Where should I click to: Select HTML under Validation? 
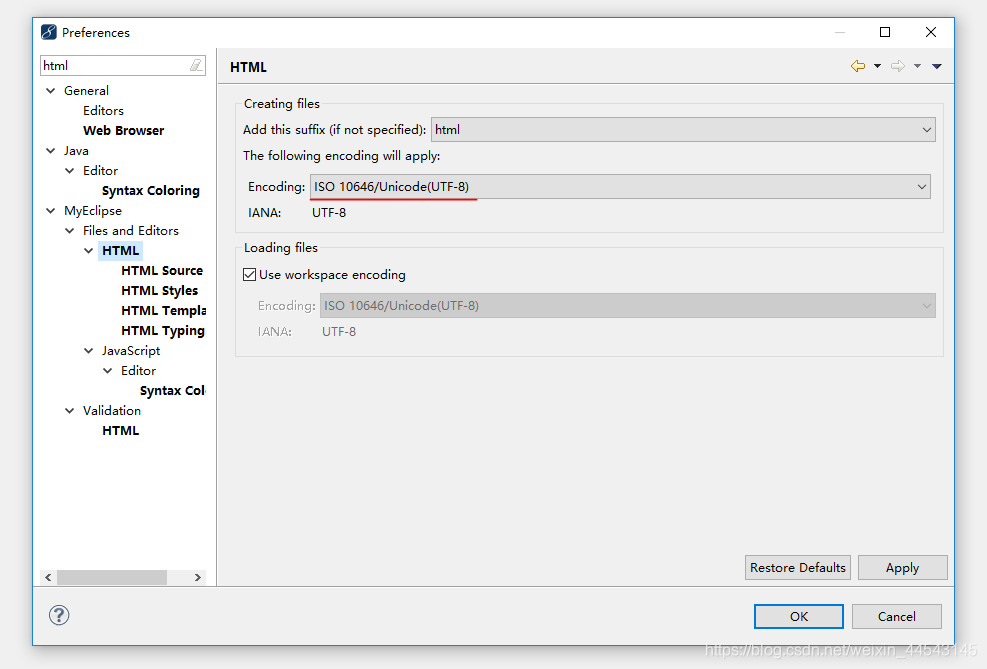pyautogui.click(x=120, y=430)
